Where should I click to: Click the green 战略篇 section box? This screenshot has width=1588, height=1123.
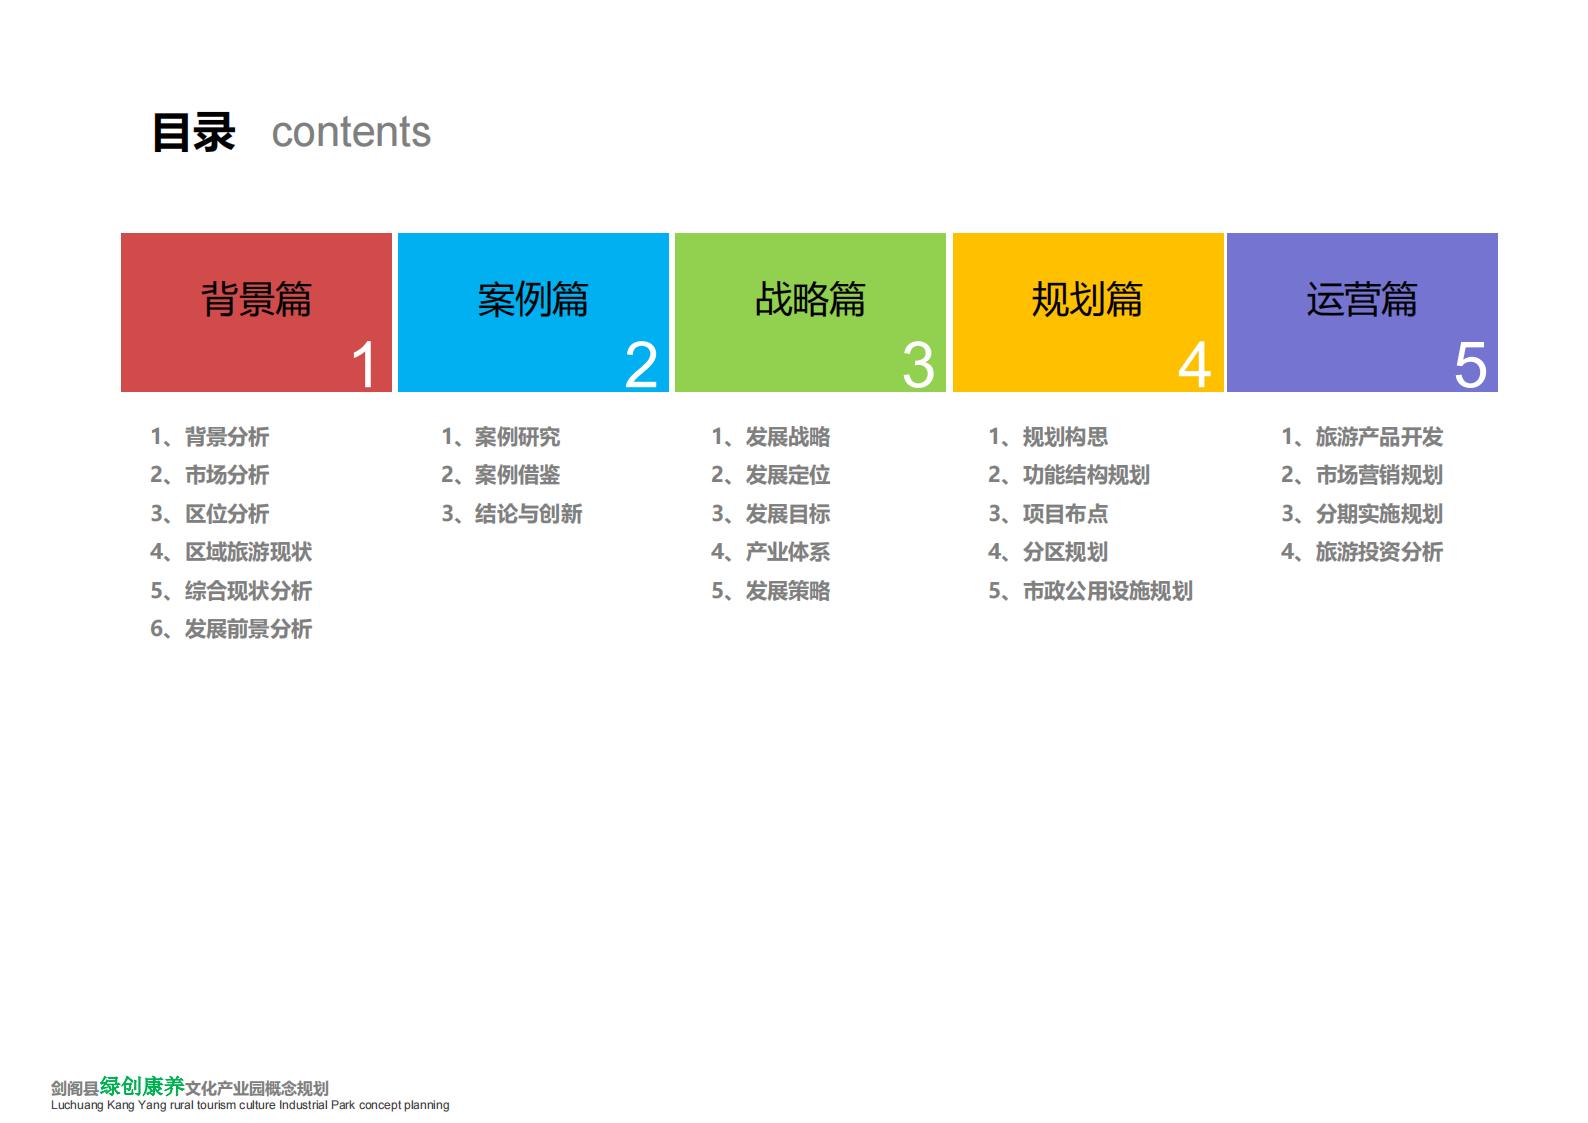810,312
